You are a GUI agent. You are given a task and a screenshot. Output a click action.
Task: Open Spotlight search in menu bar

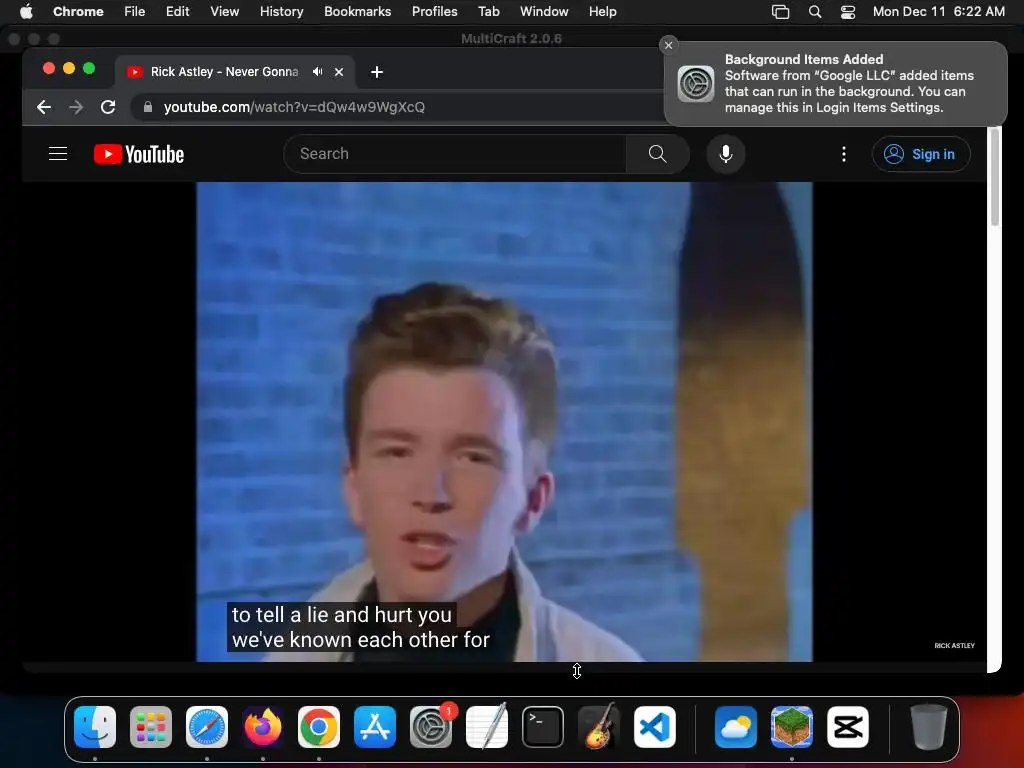point(815,11)
